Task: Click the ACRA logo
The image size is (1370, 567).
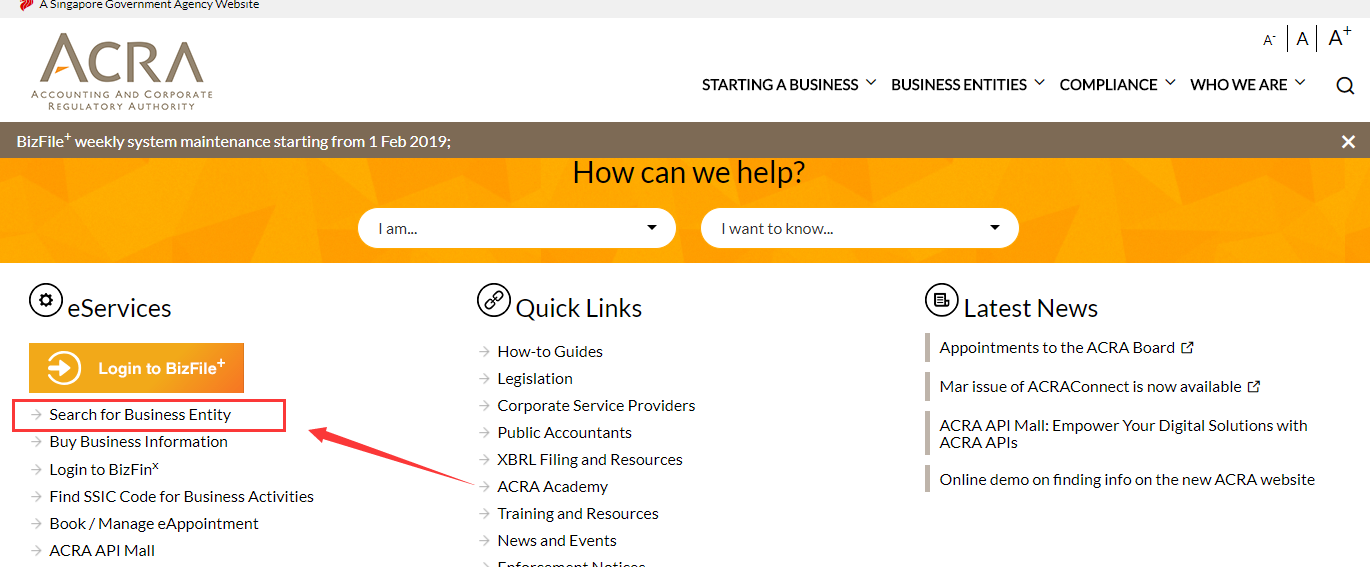Action: point(122,71)
